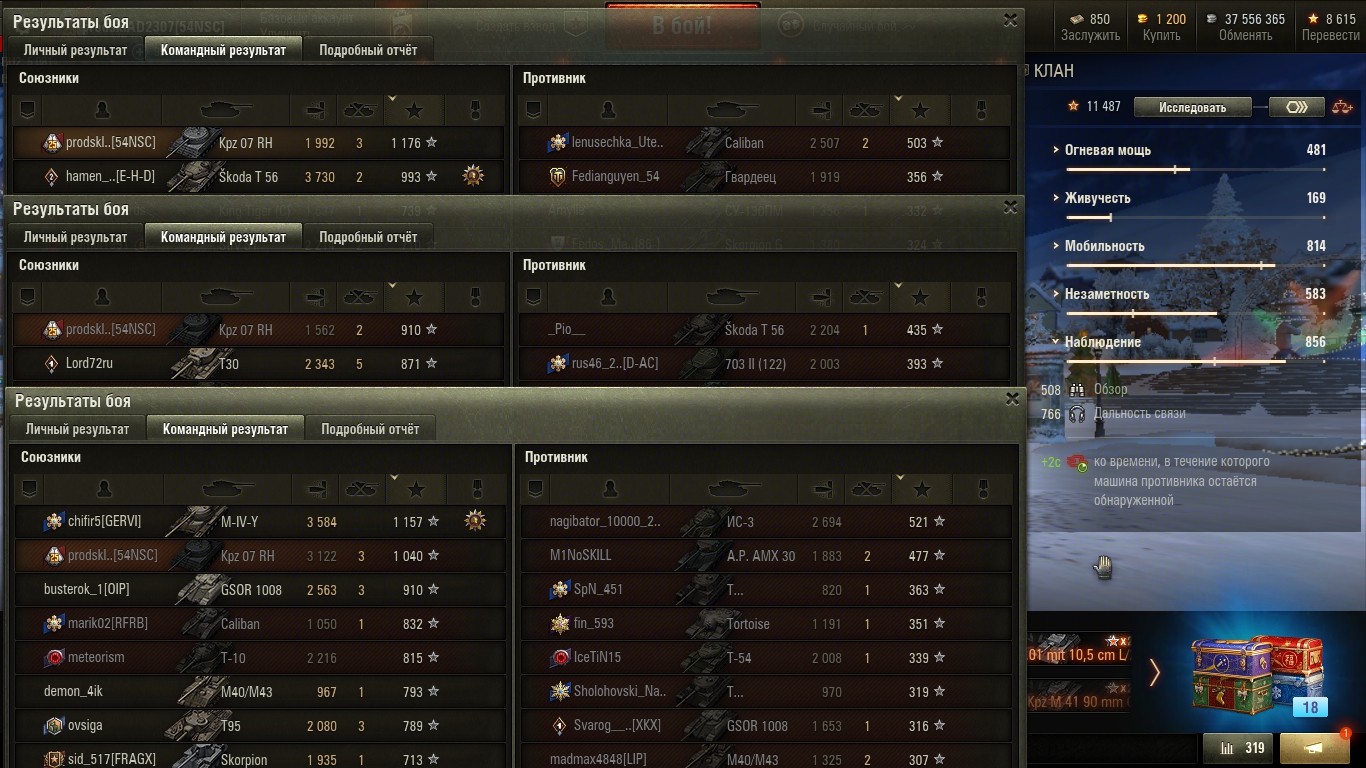1366x768 pixels.
Task: Click the Исследовать research button
Action: 1192,107
